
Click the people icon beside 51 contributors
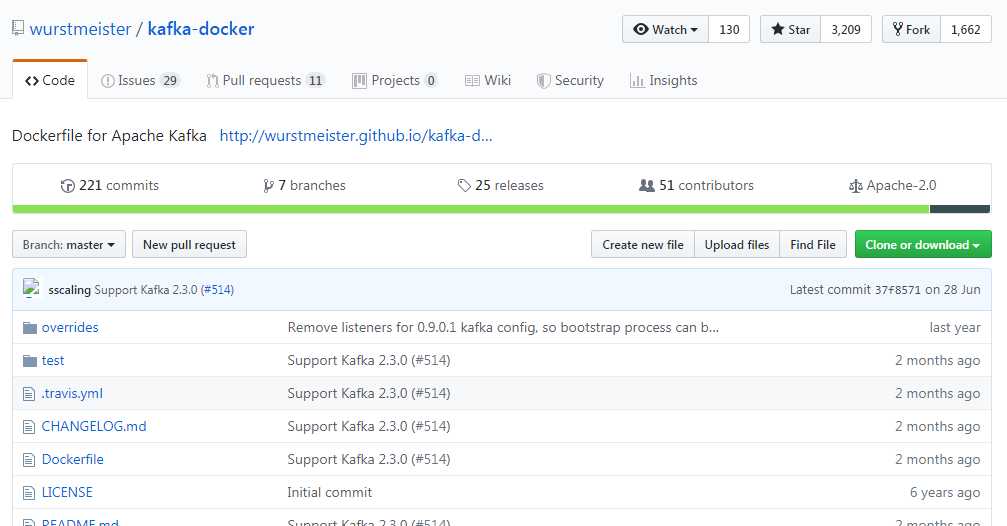(x=647, y=186)
